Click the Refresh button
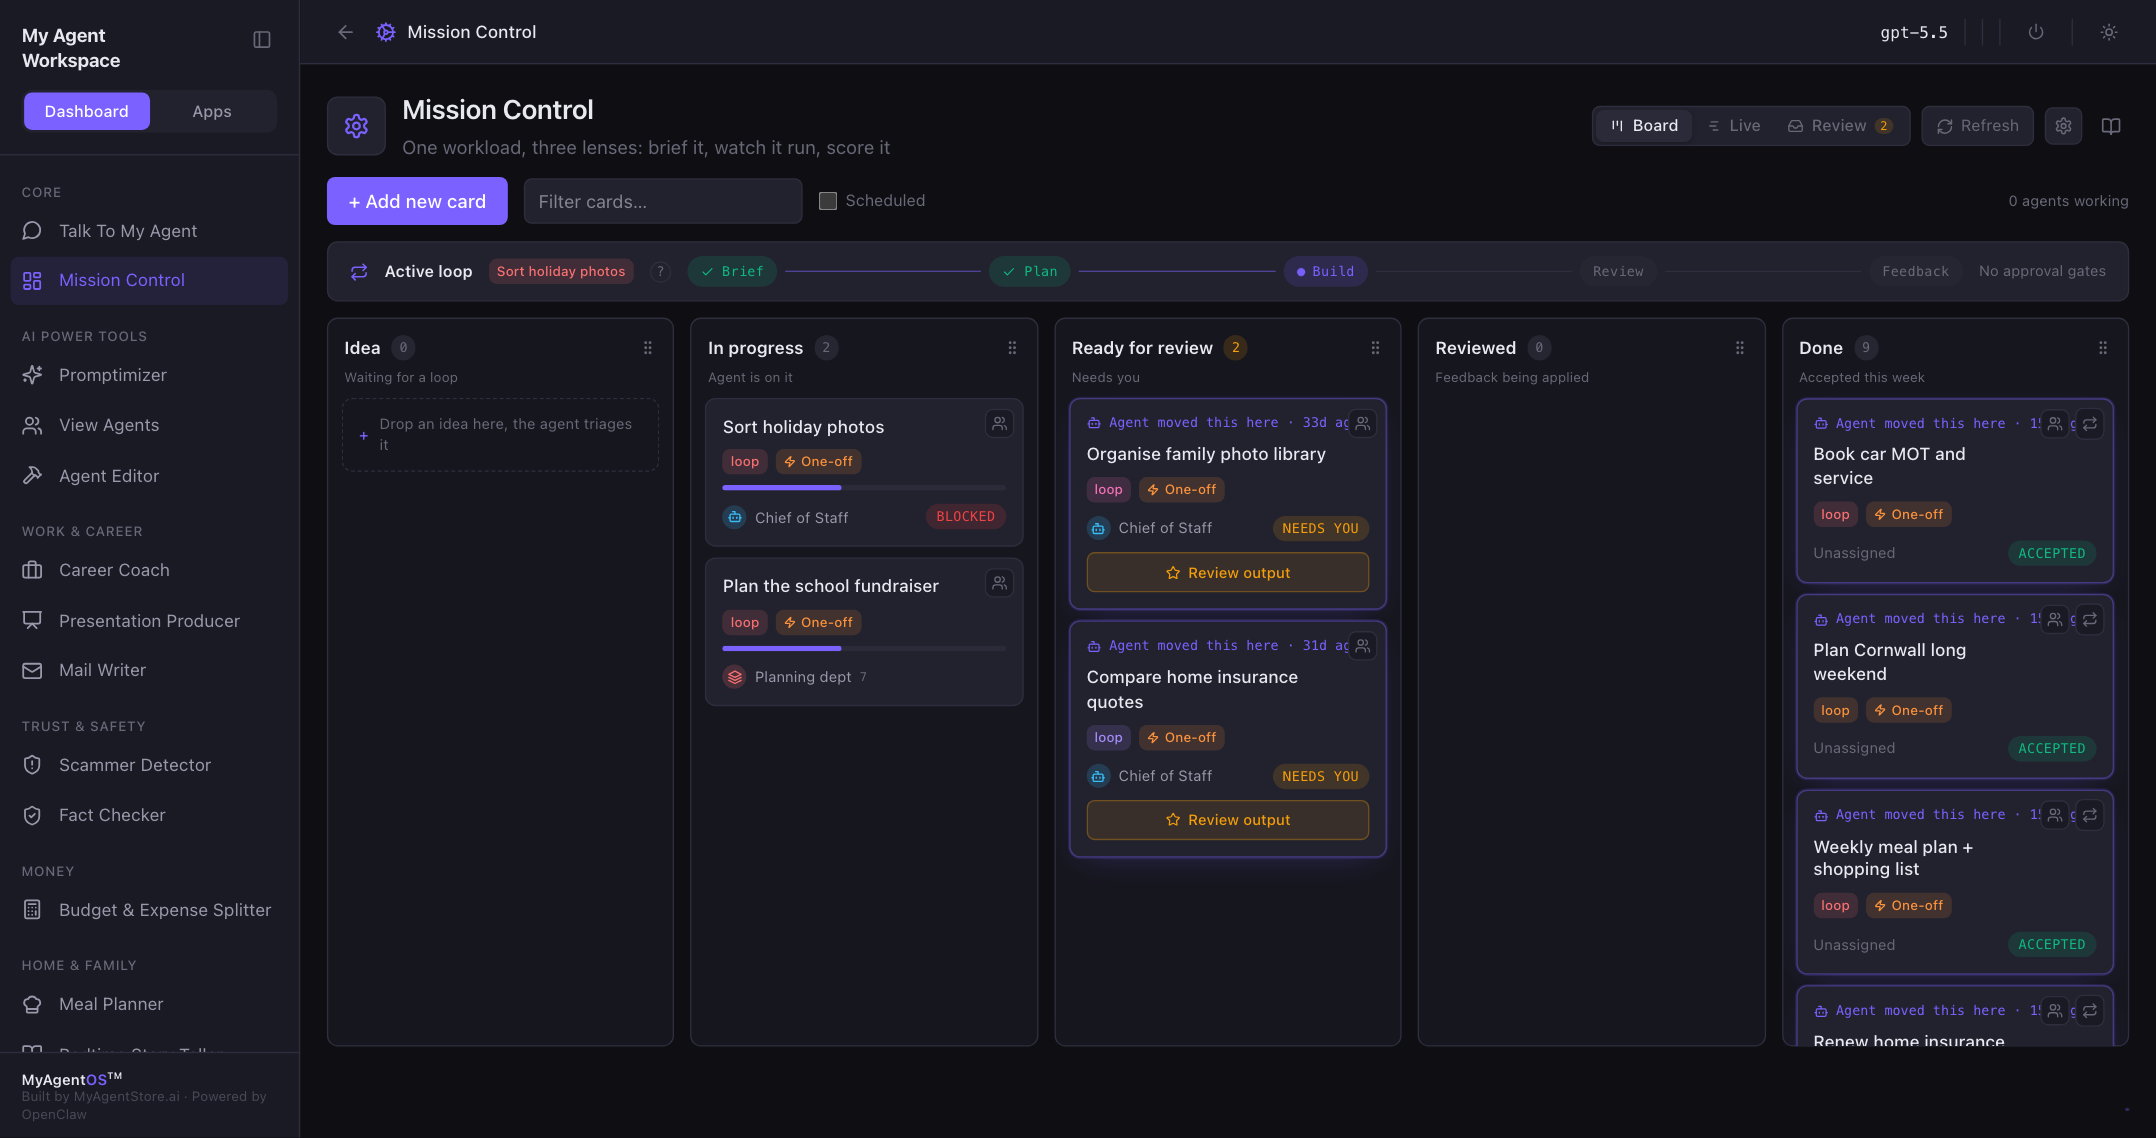 [x=1977, y=126]
